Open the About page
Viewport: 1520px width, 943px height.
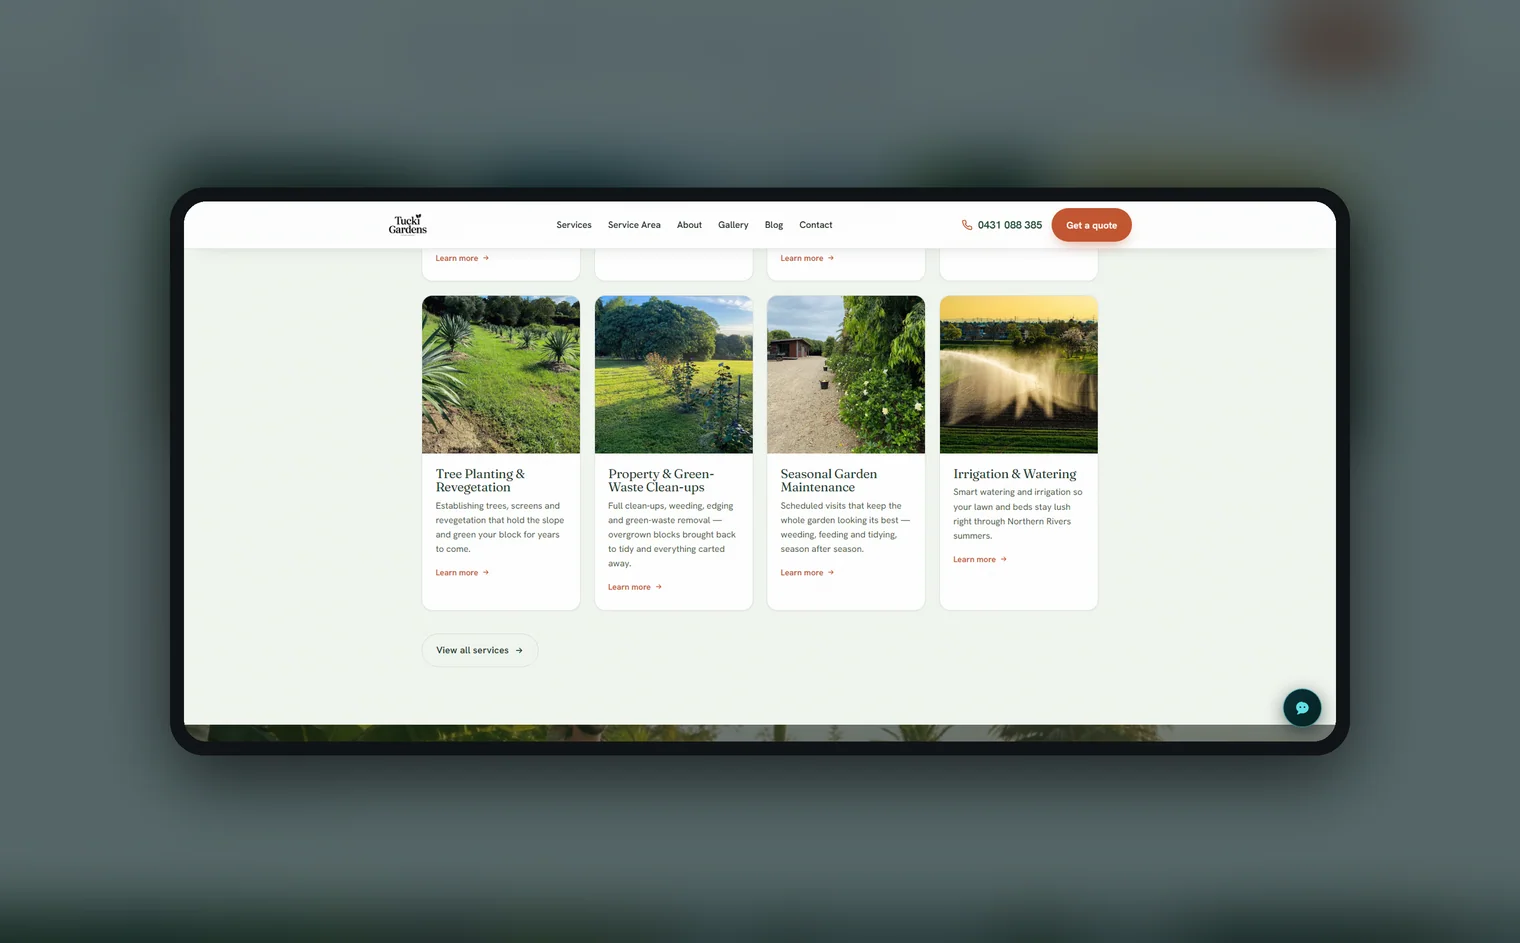coord(689,225)
